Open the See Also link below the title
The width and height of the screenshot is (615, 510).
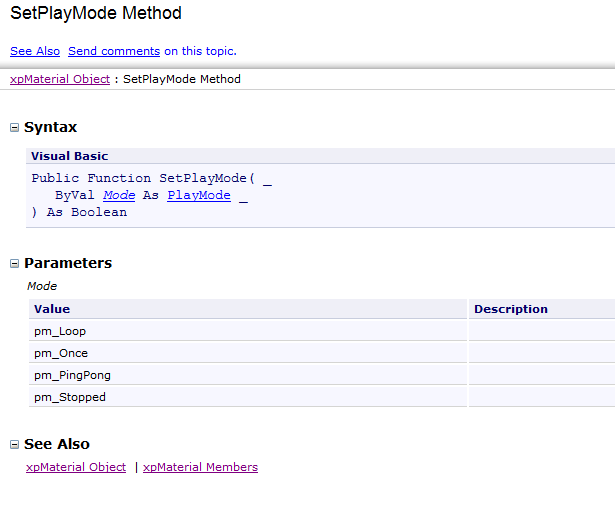35,51
